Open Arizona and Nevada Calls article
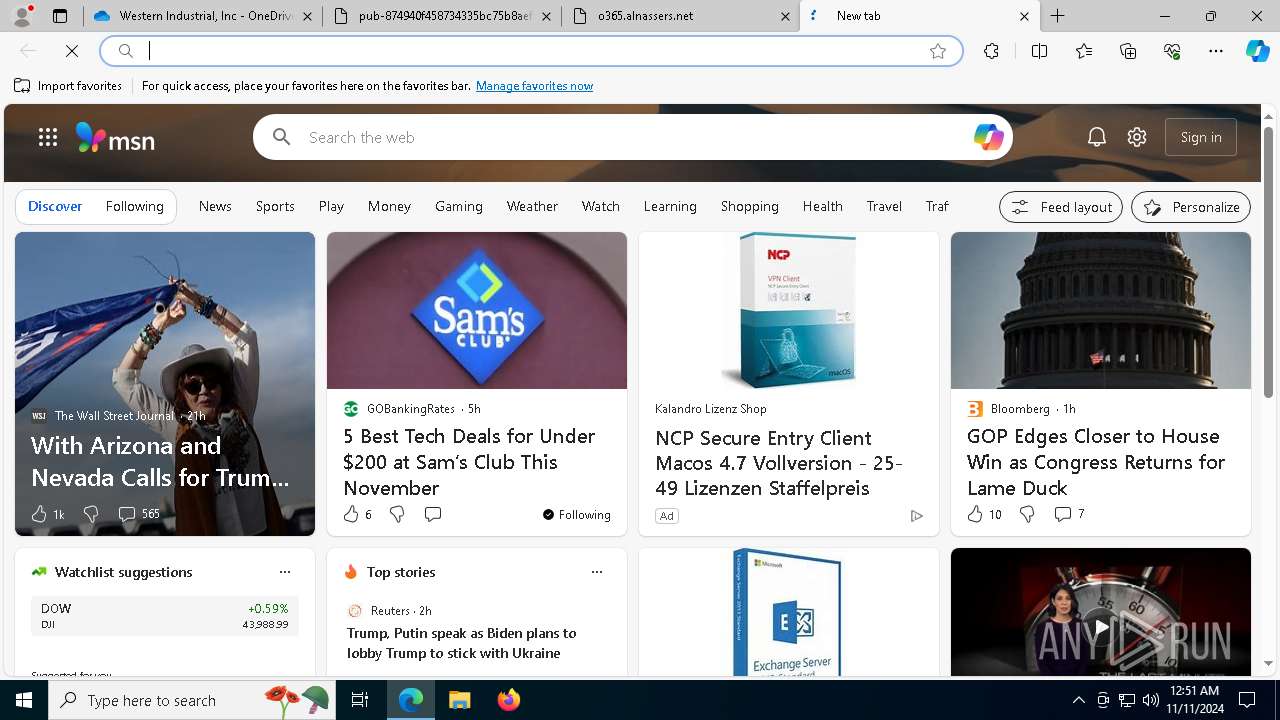The image size is (1280, 720). (161, 461)
